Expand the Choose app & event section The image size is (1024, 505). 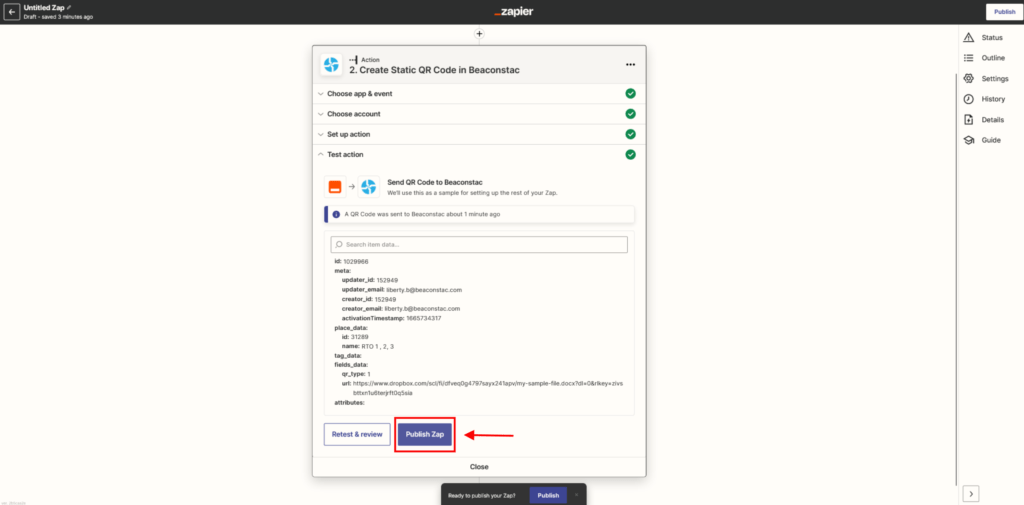click(479, 93)
